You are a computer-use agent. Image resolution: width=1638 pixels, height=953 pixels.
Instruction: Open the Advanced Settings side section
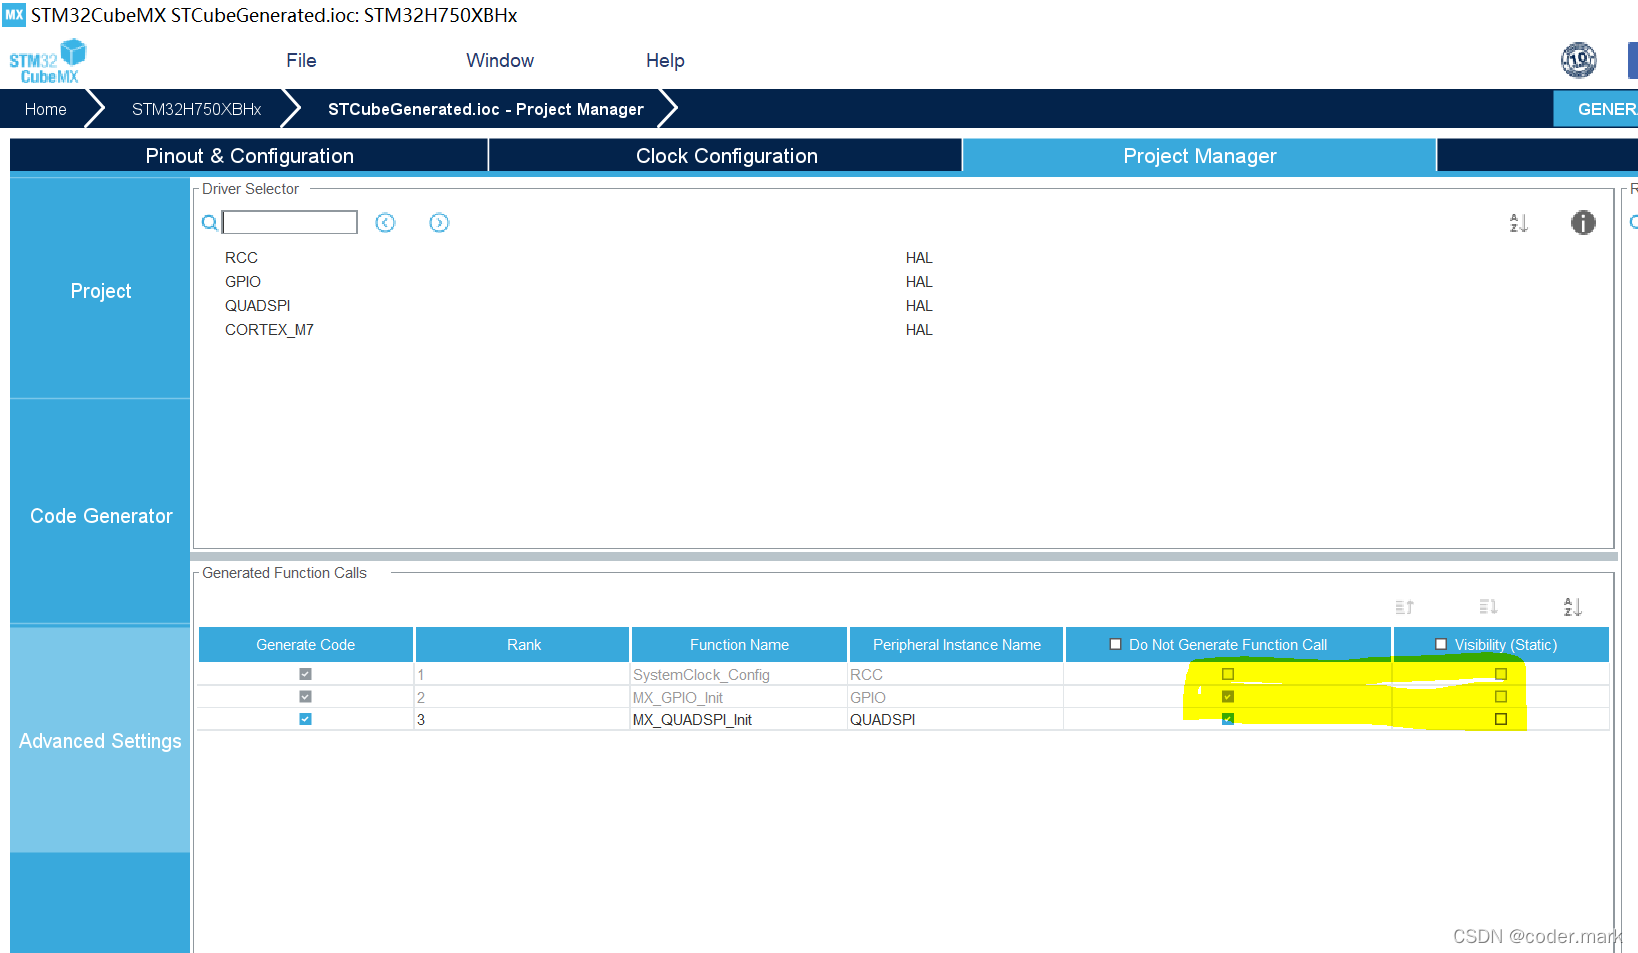tap(100, 740)
